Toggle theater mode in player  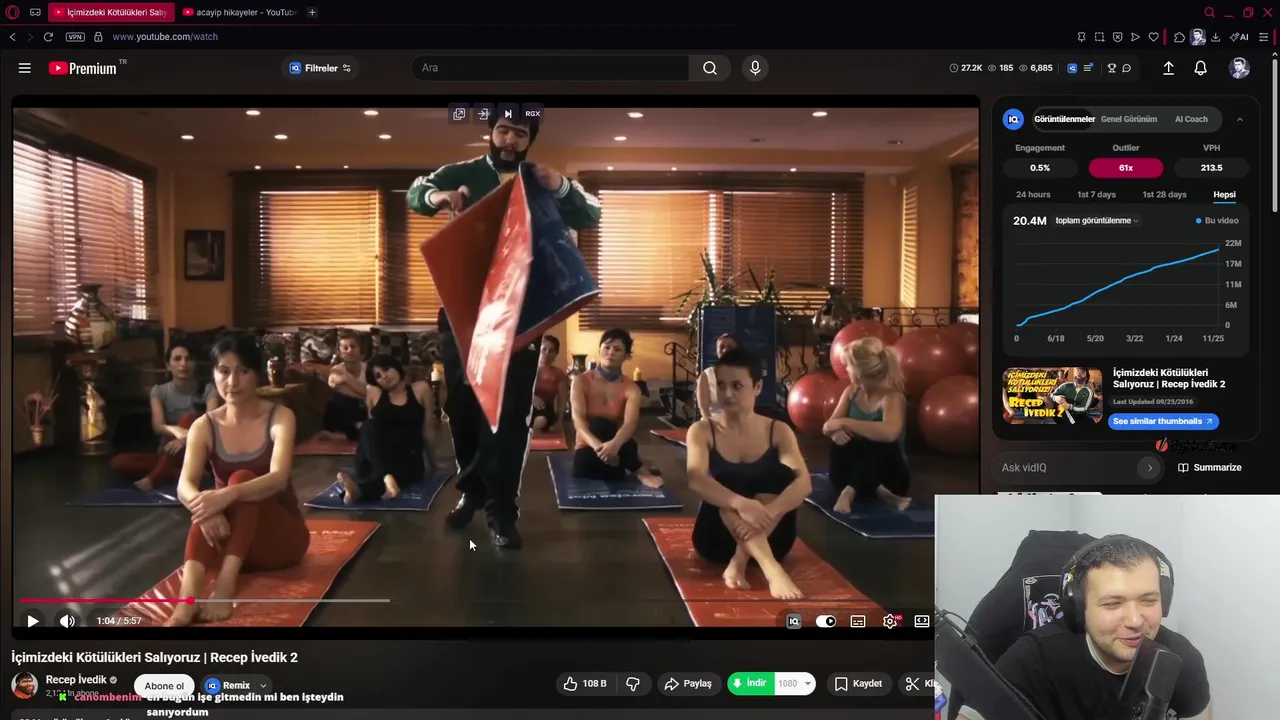(x=922, y=621)
